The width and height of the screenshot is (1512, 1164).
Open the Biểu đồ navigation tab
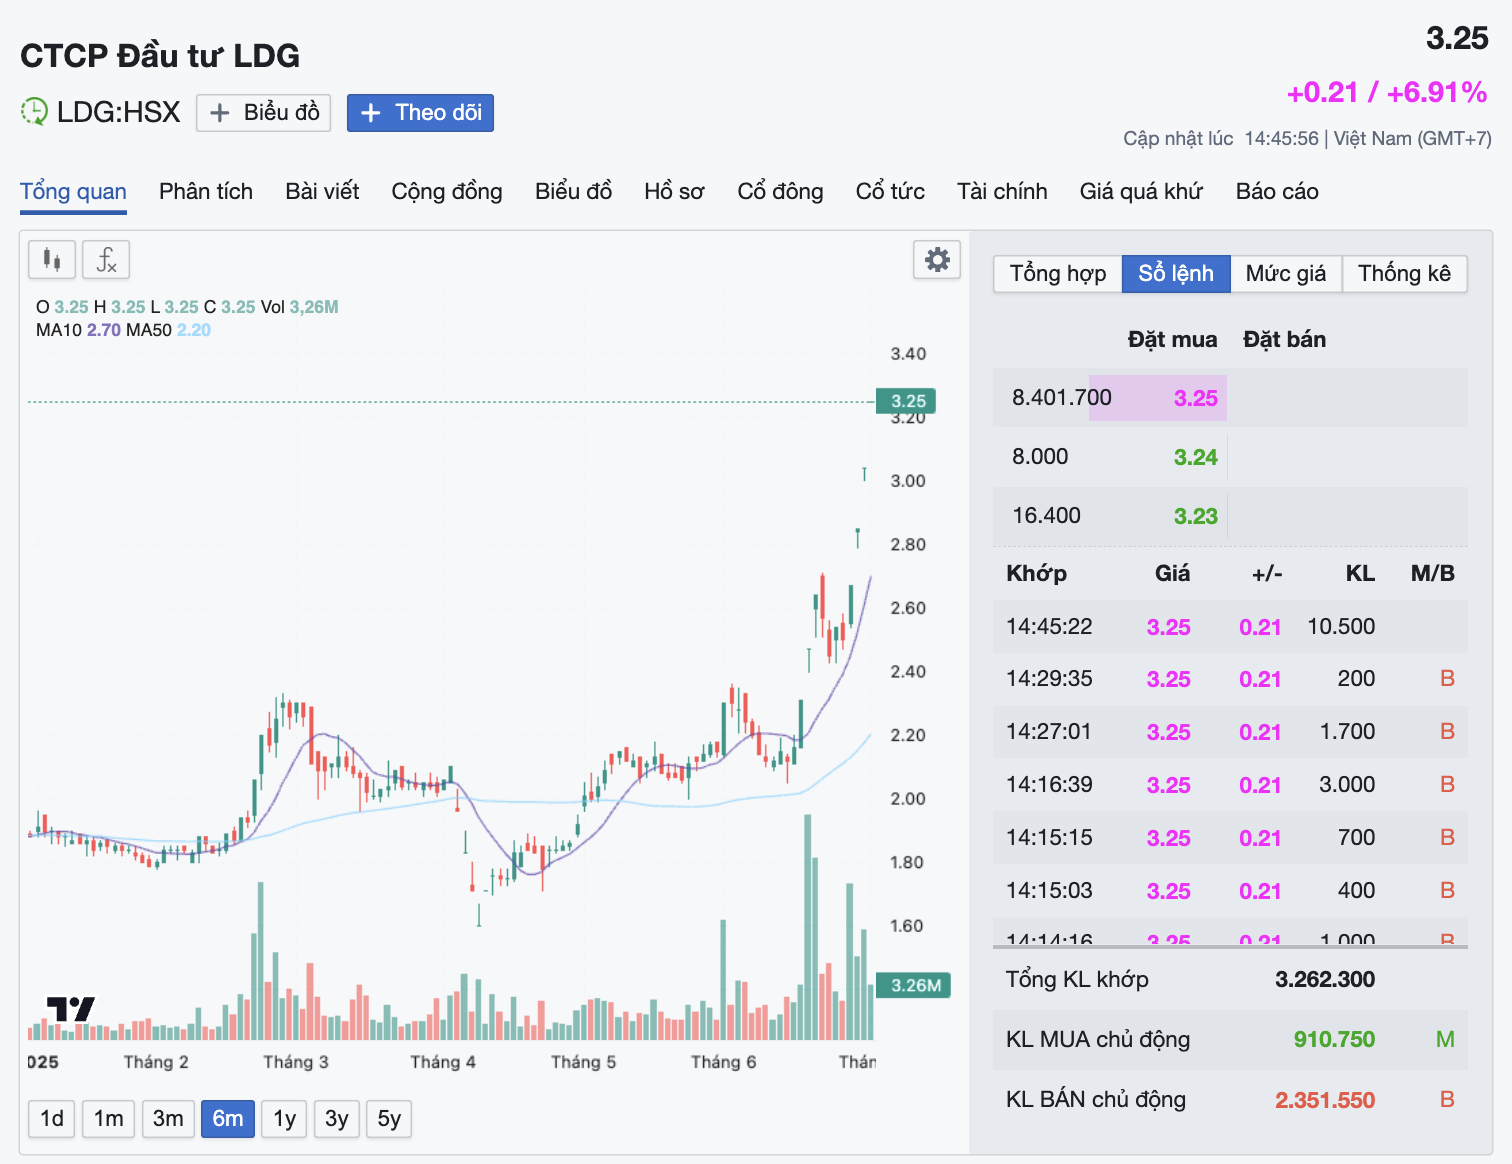pos(573,191)
